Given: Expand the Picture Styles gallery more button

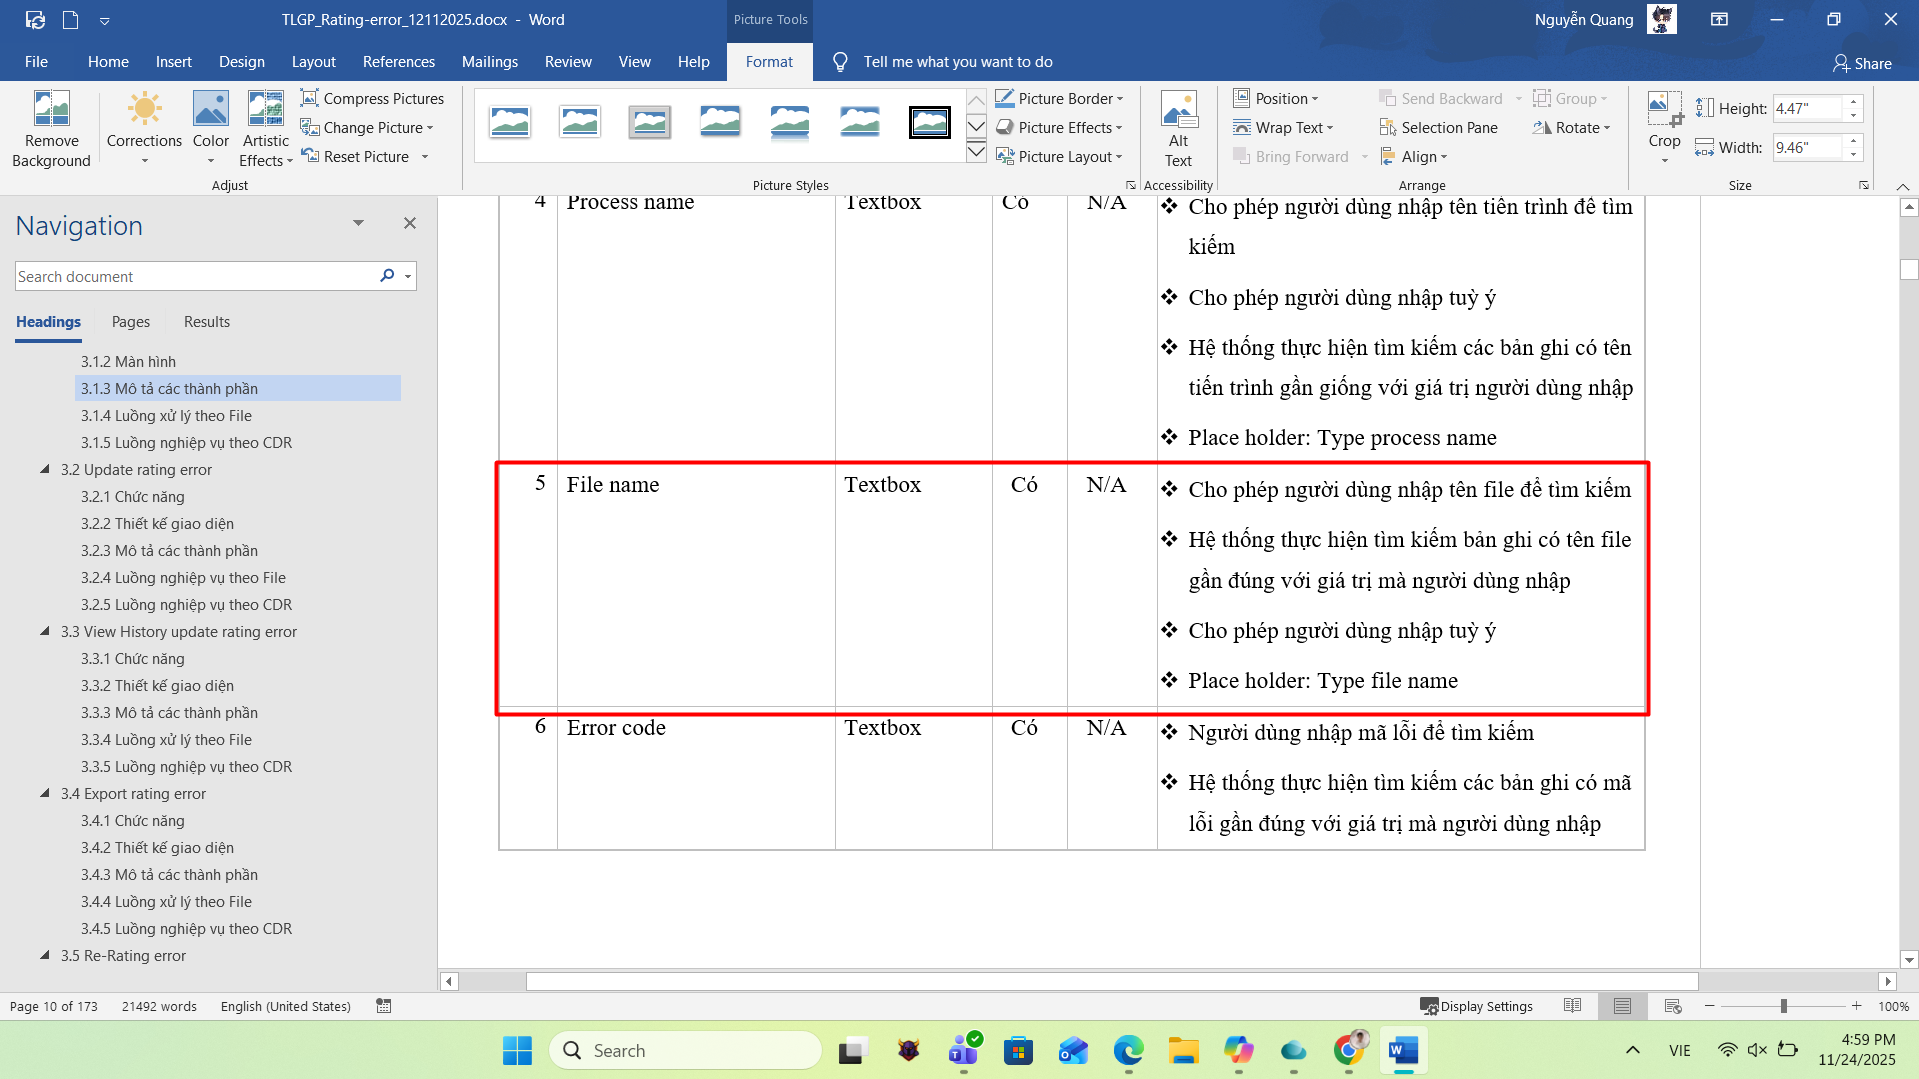Looking at the screenshot, I should pos(976,153).
